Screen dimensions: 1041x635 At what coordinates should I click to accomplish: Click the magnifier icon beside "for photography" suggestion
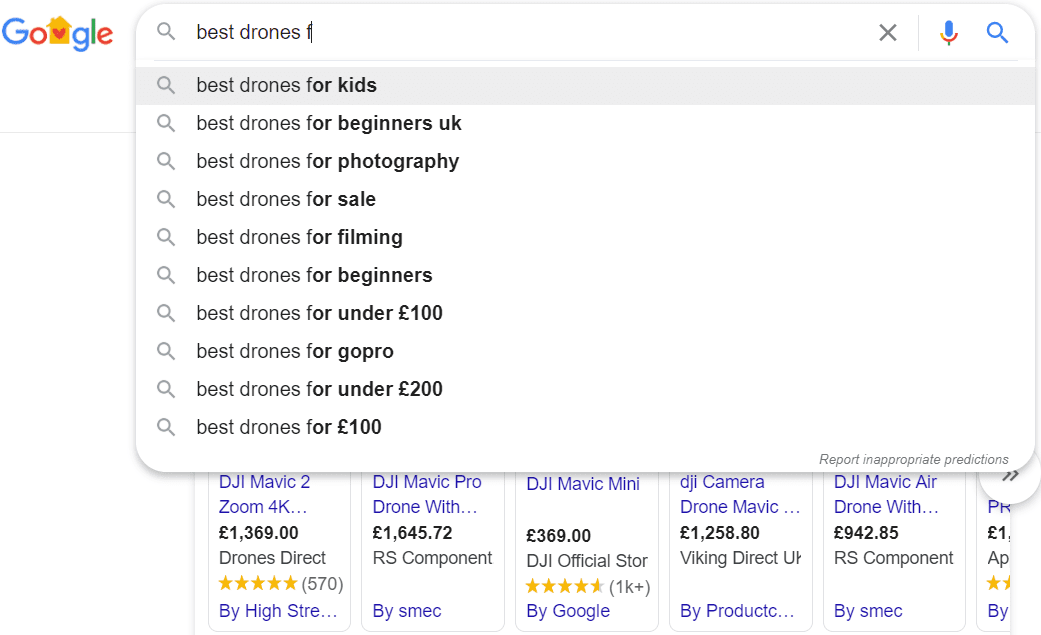[x=166, y=161]
